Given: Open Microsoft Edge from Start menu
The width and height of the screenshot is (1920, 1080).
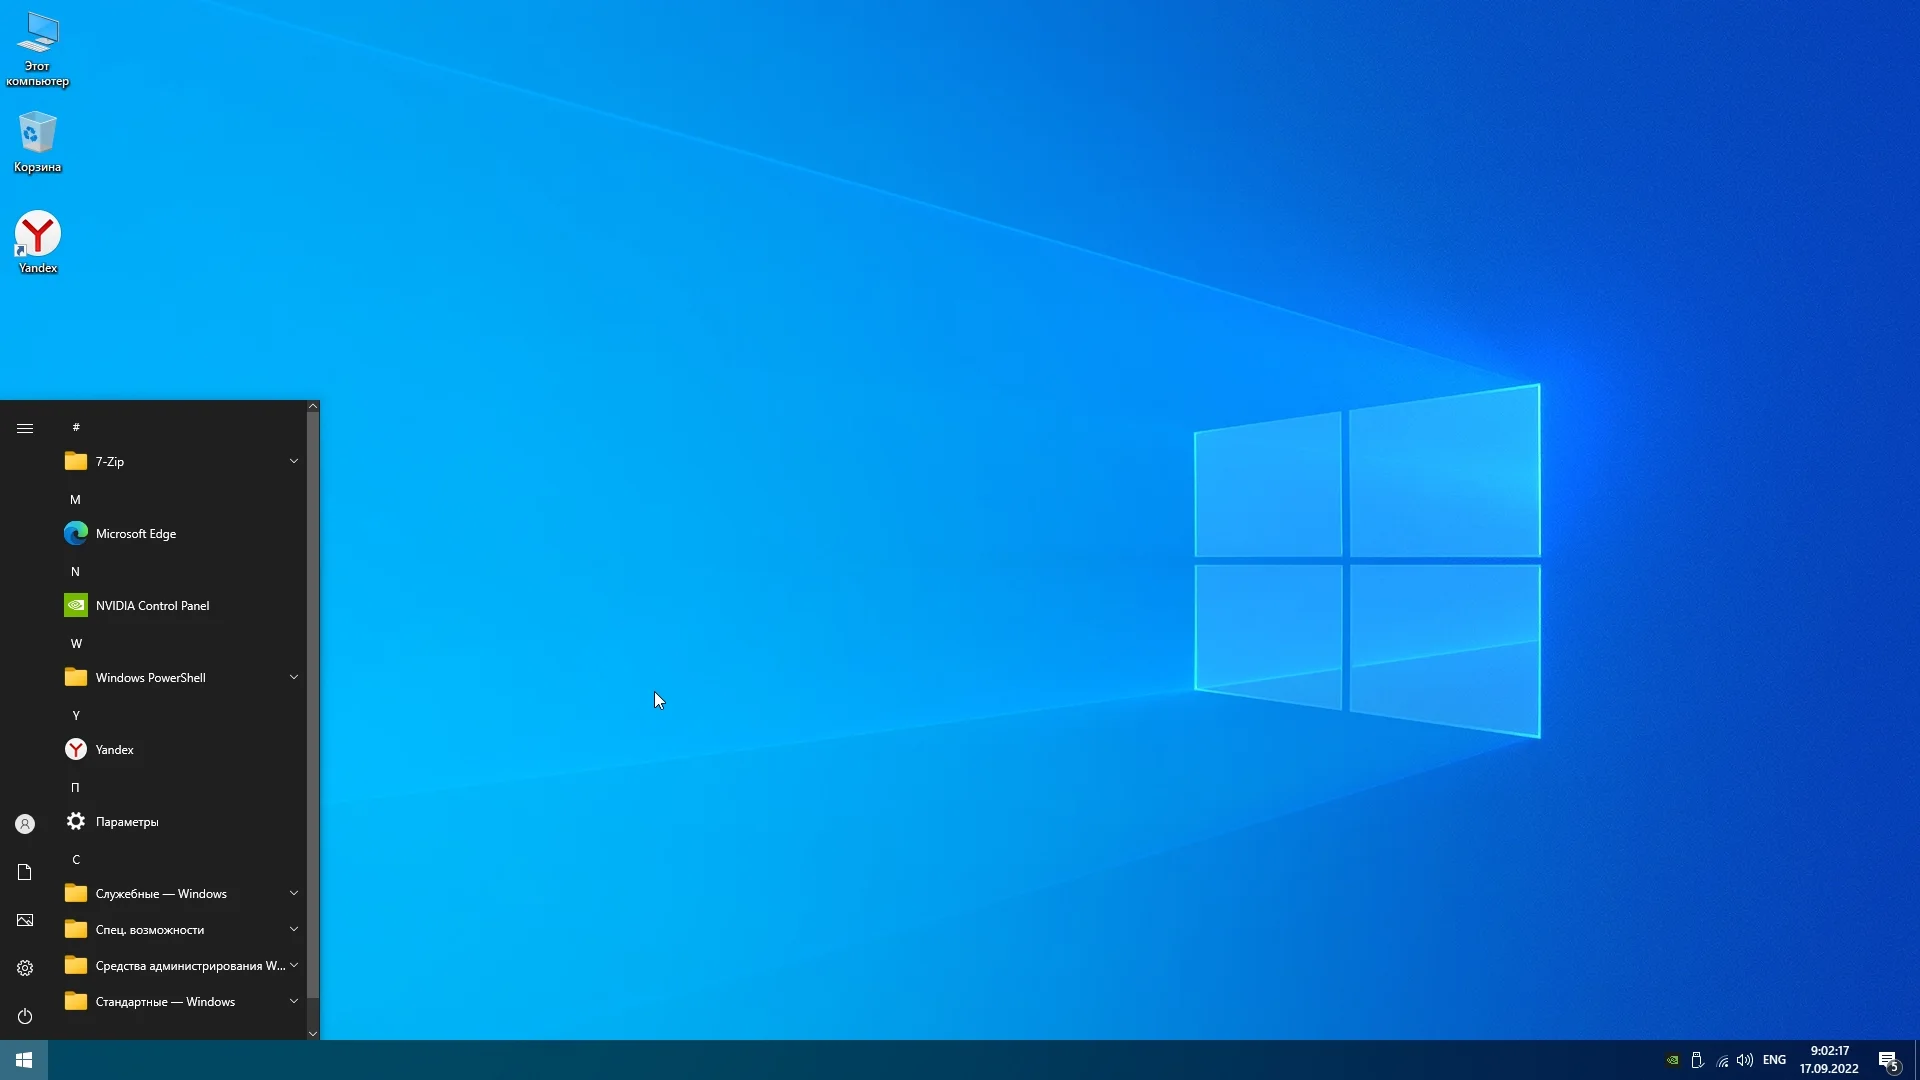Looking at the screenshot, I should tap(135, 534).
